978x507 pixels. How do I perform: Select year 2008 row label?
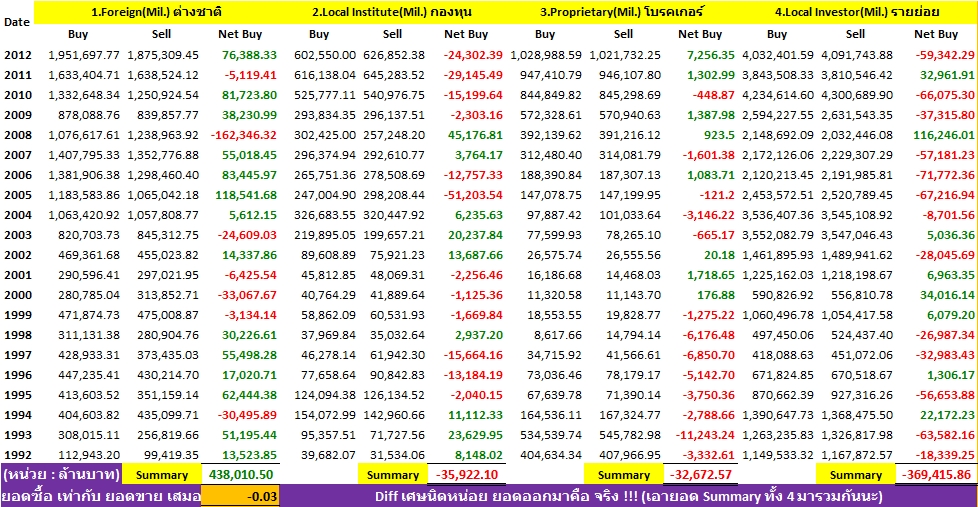point(17,135)
